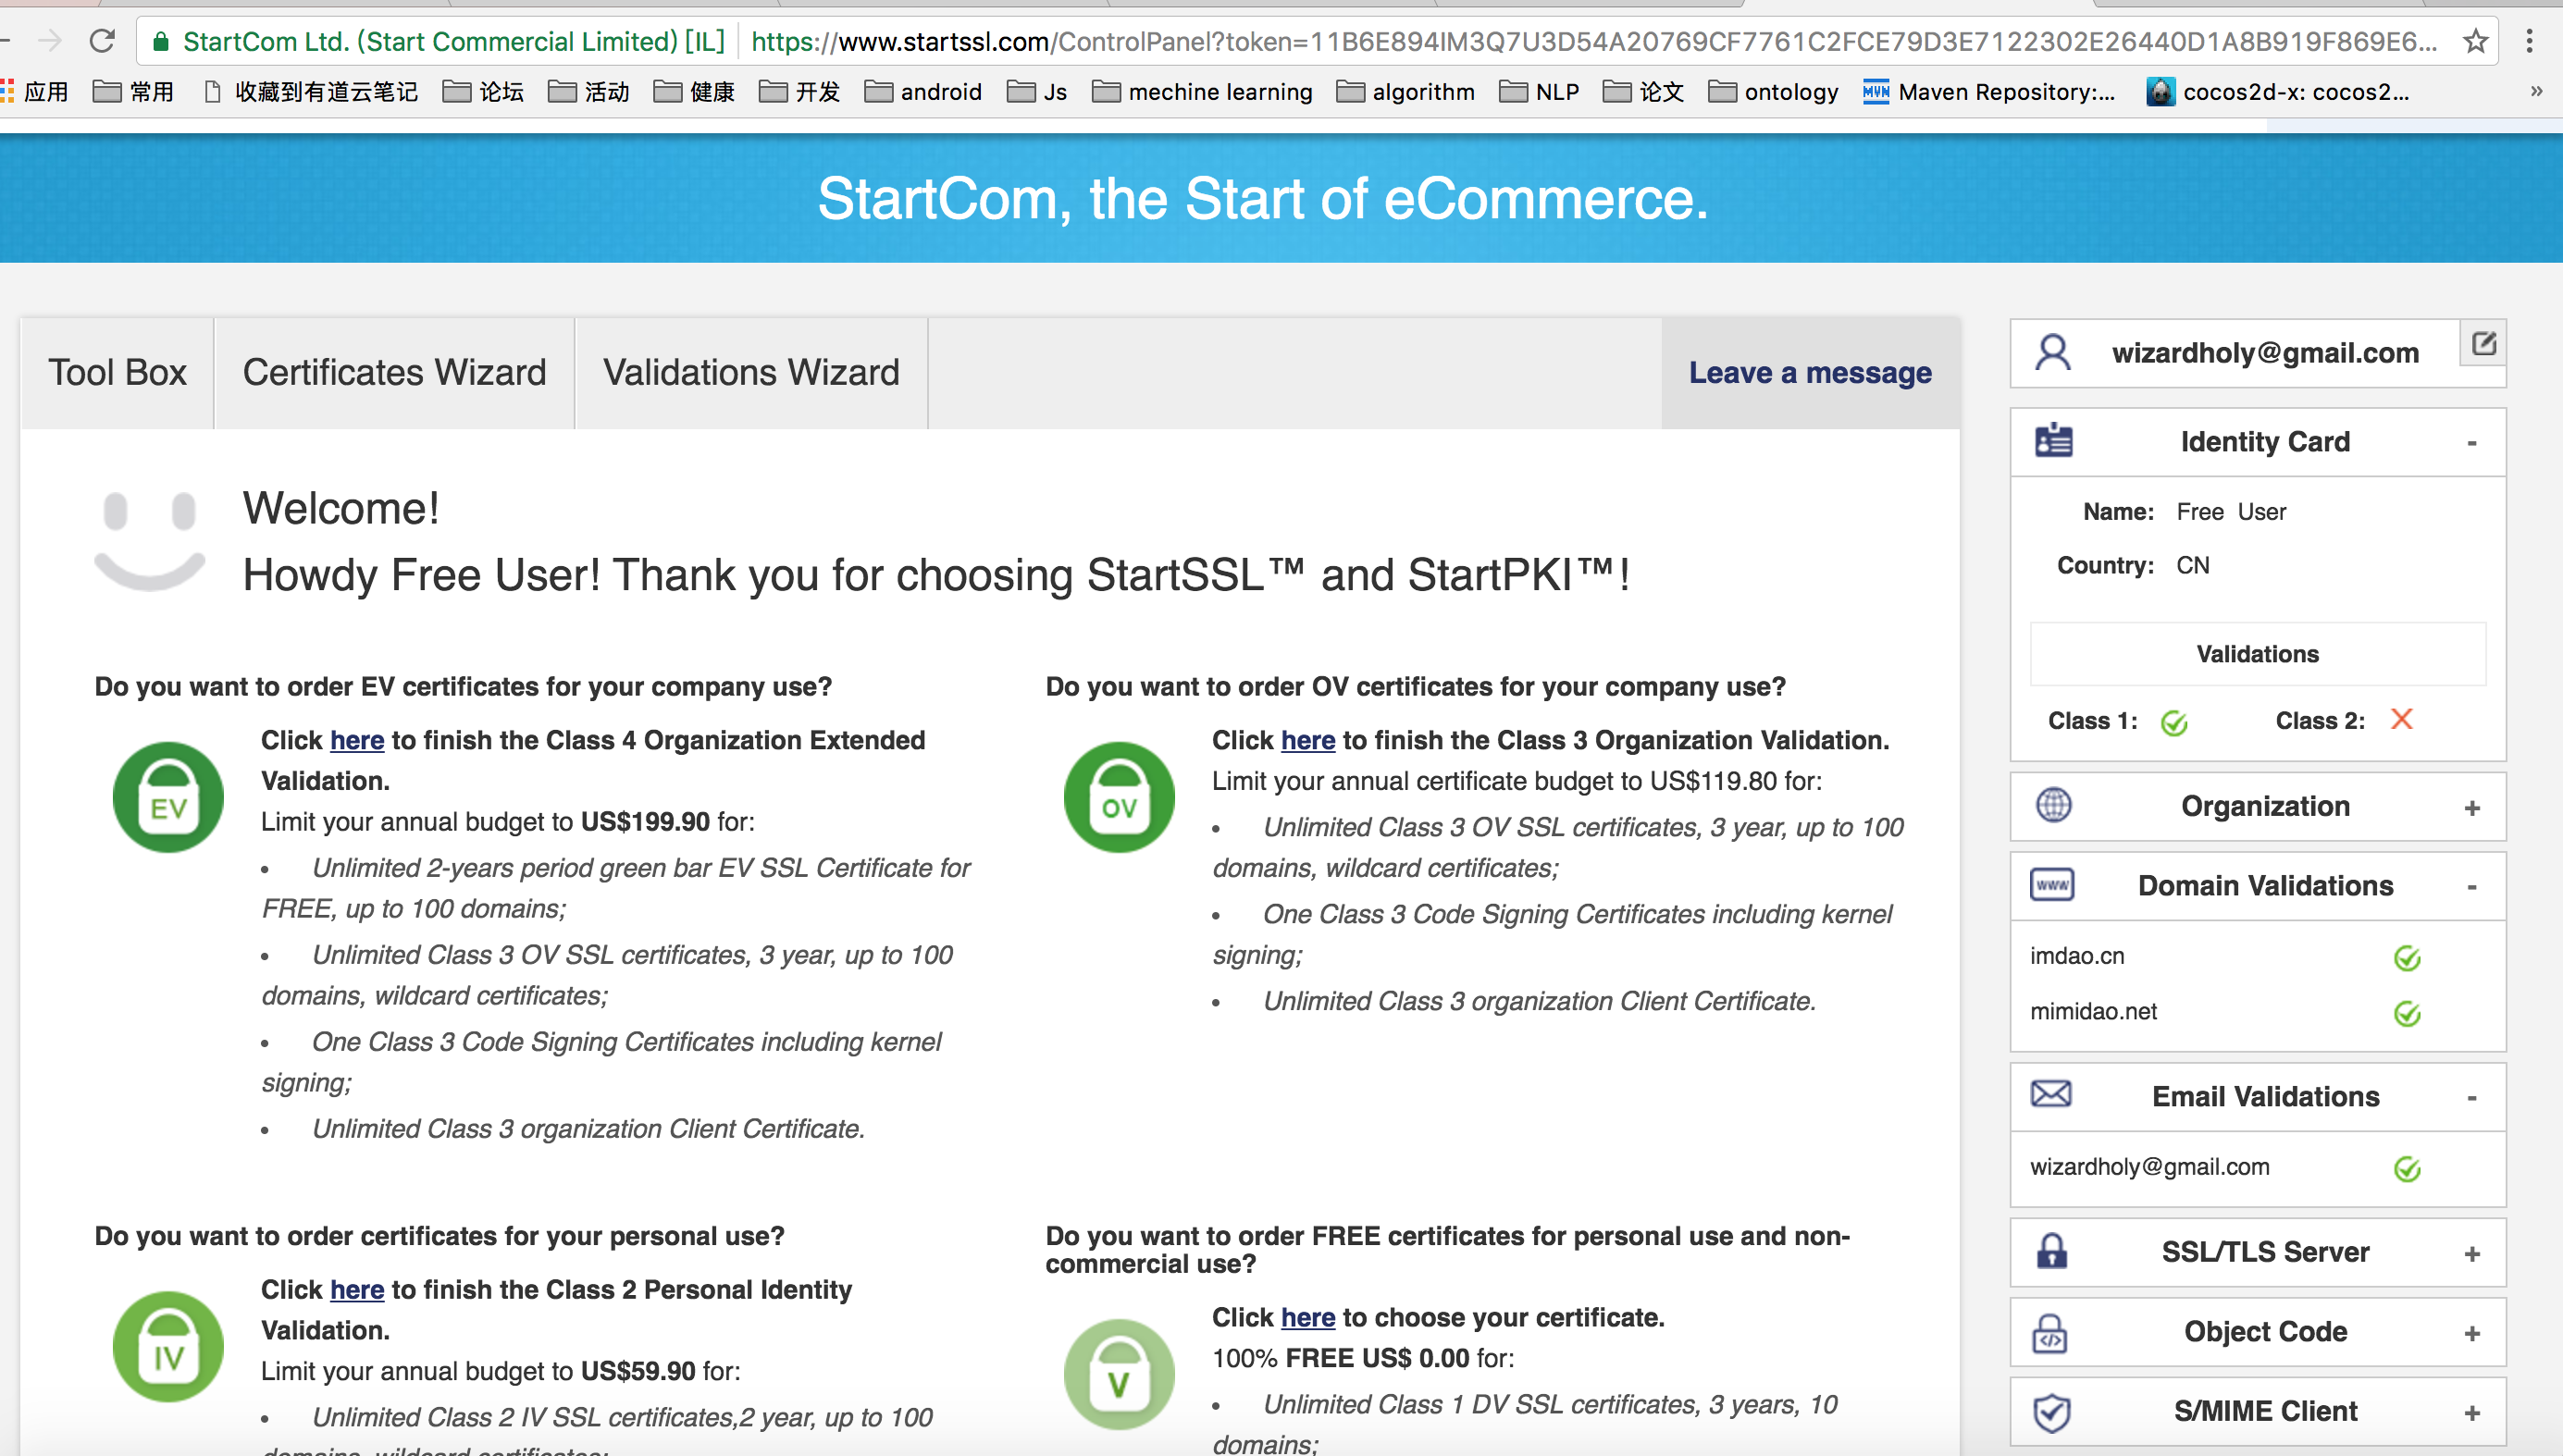Click the Email Validations envelope icon
The width and height of the screenshot is (2563, 1456).
2051,1094
